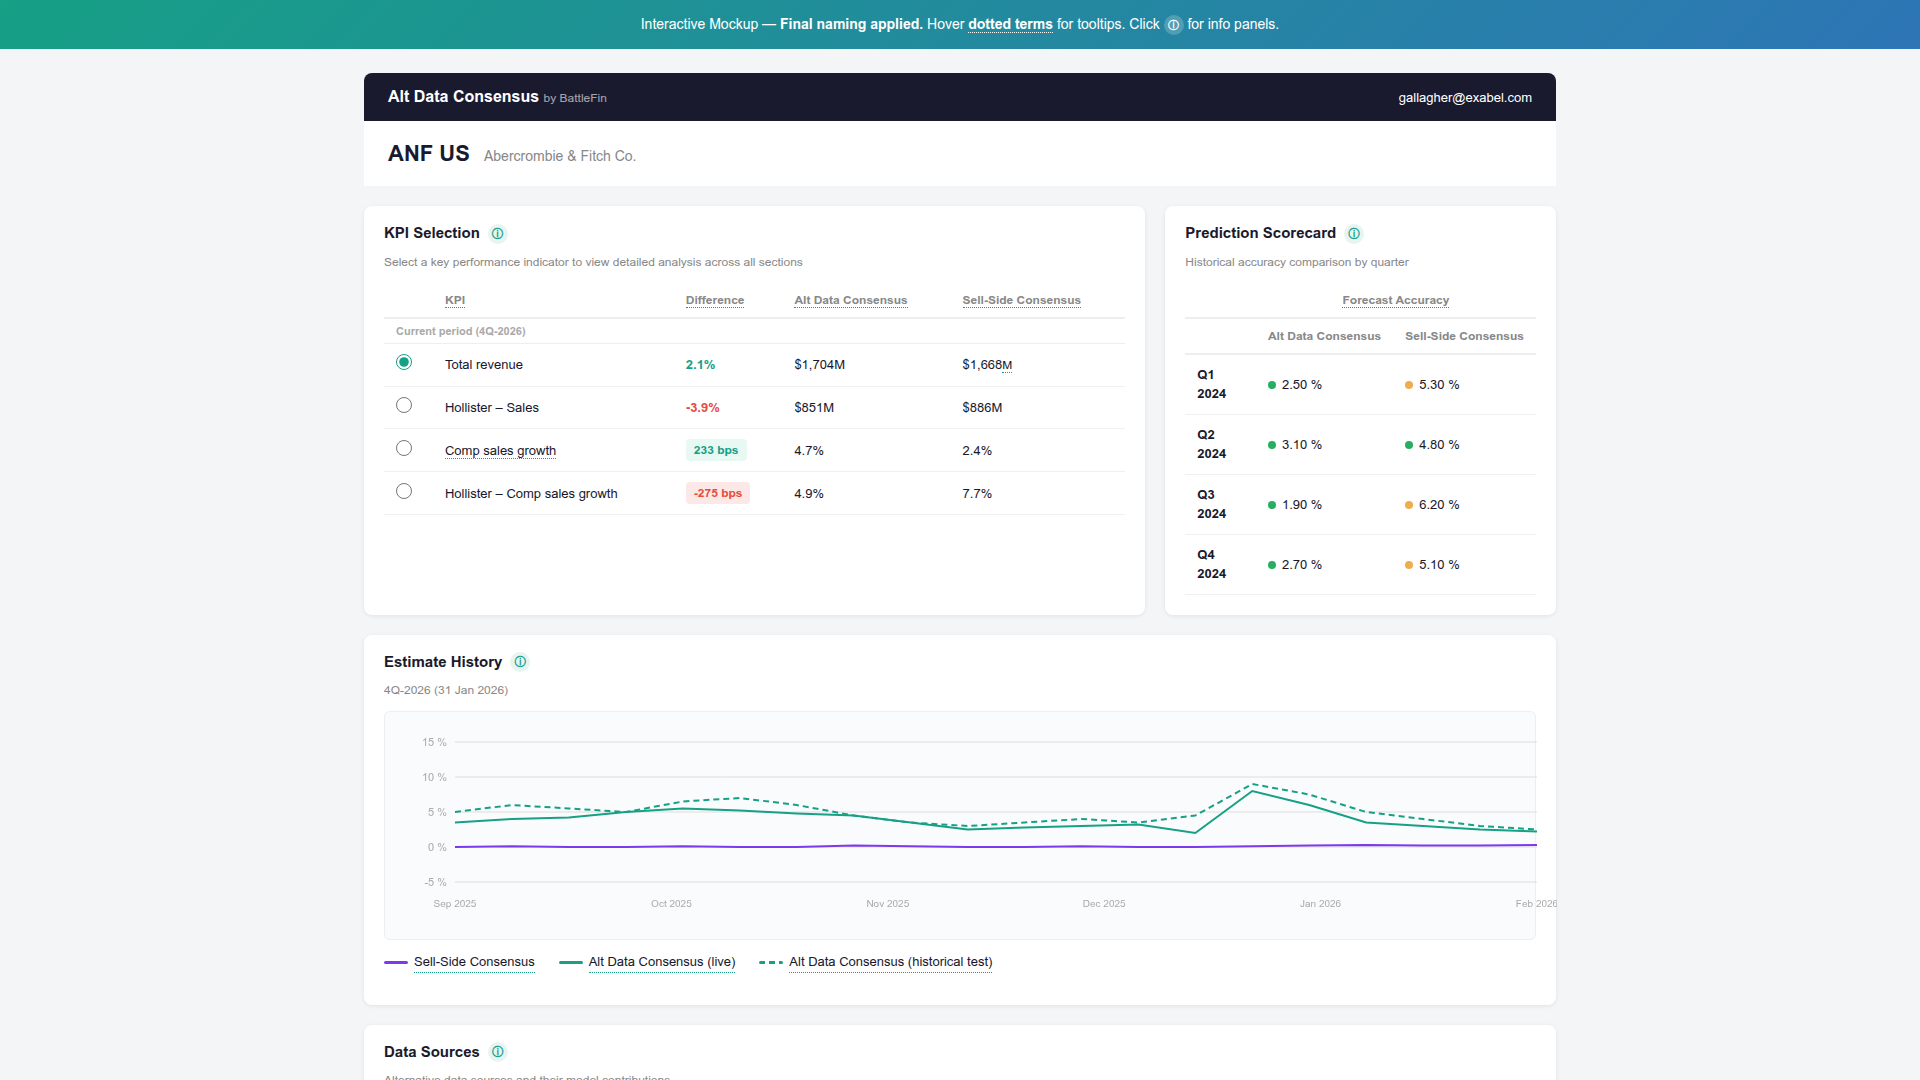
Task: Select Total revenue radio button
Action: coord(404,362)
